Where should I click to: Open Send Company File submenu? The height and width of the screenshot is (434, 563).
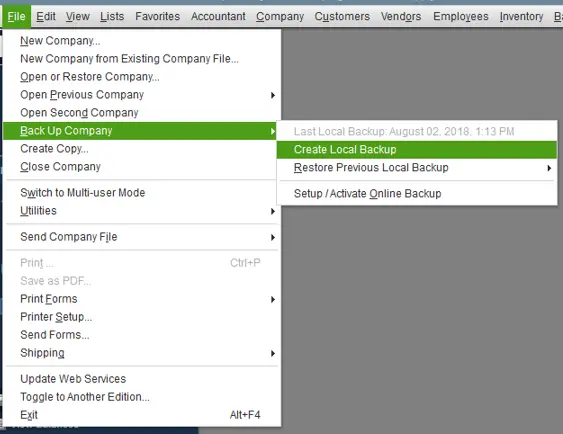pyautogui.click(x=142, y=237)
